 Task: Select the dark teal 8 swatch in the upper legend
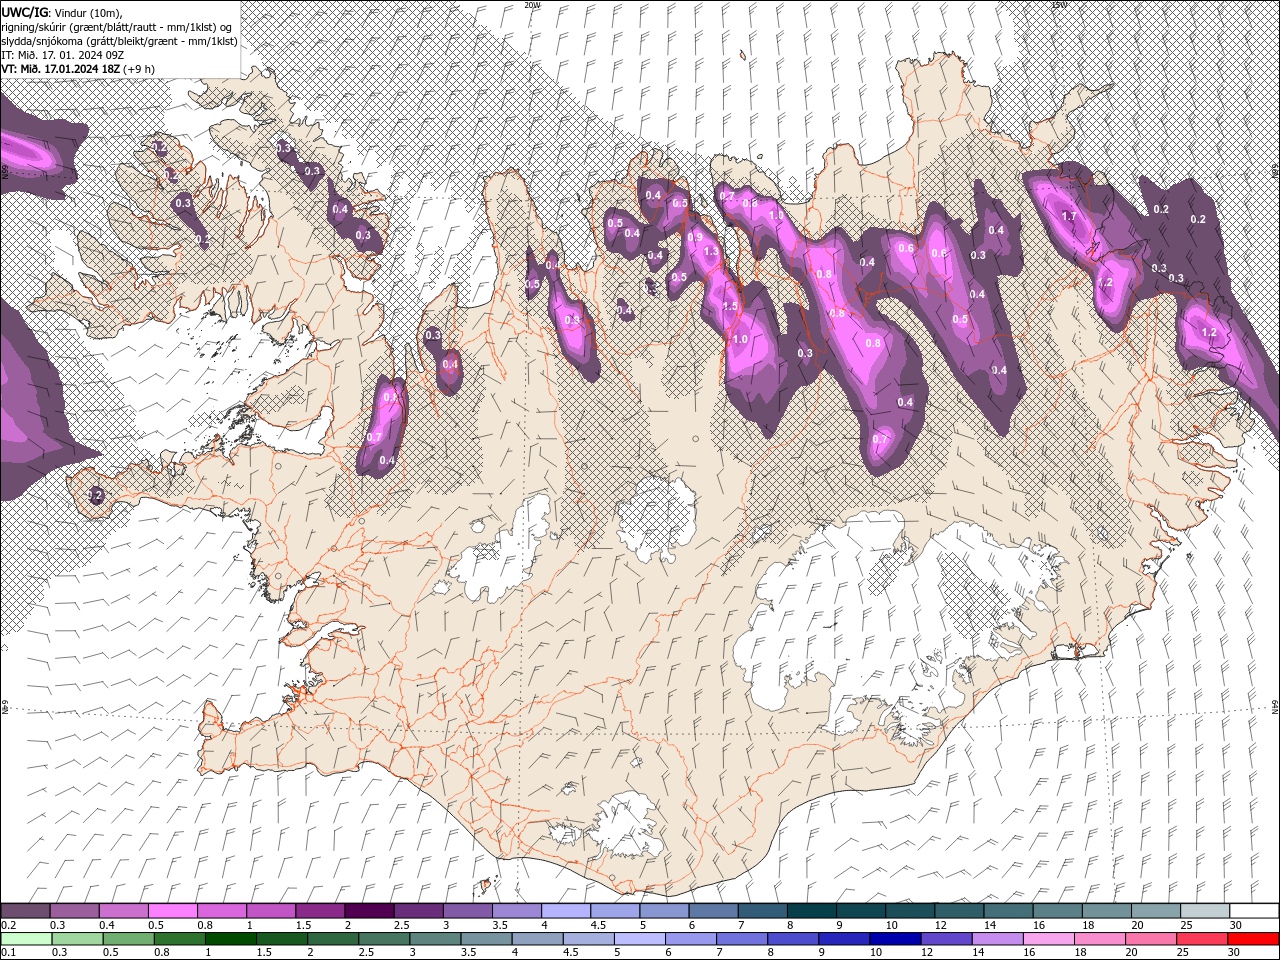tap(811, 911)
